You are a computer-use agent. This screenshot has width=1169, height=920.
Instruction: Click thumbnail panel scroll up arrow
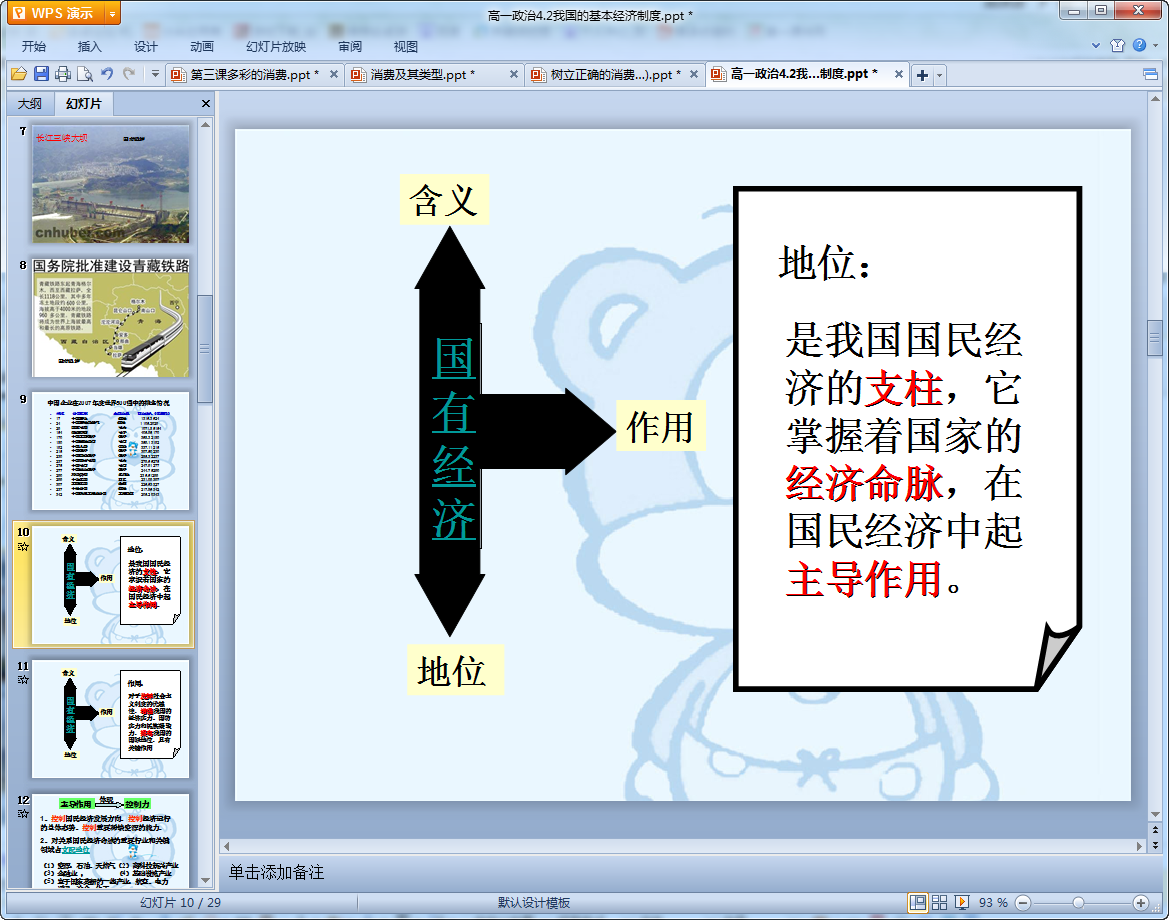point(205,125)
